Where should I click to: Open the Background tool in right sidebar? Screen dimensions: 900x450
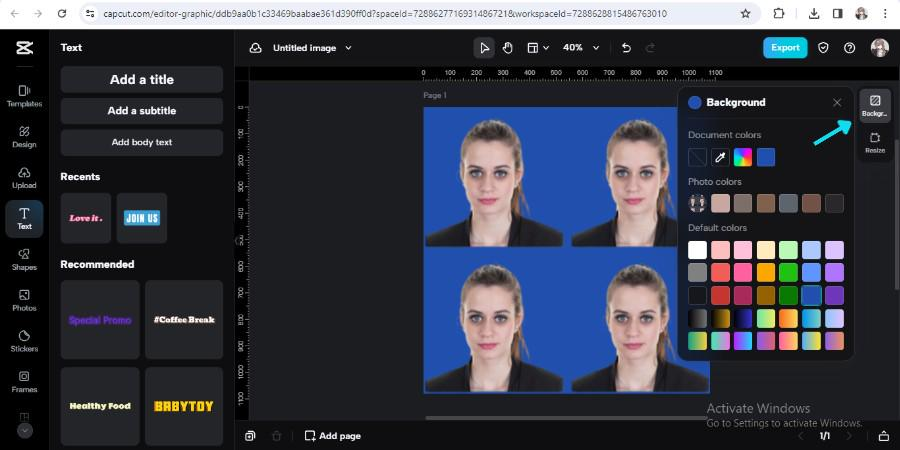[875, 106]
